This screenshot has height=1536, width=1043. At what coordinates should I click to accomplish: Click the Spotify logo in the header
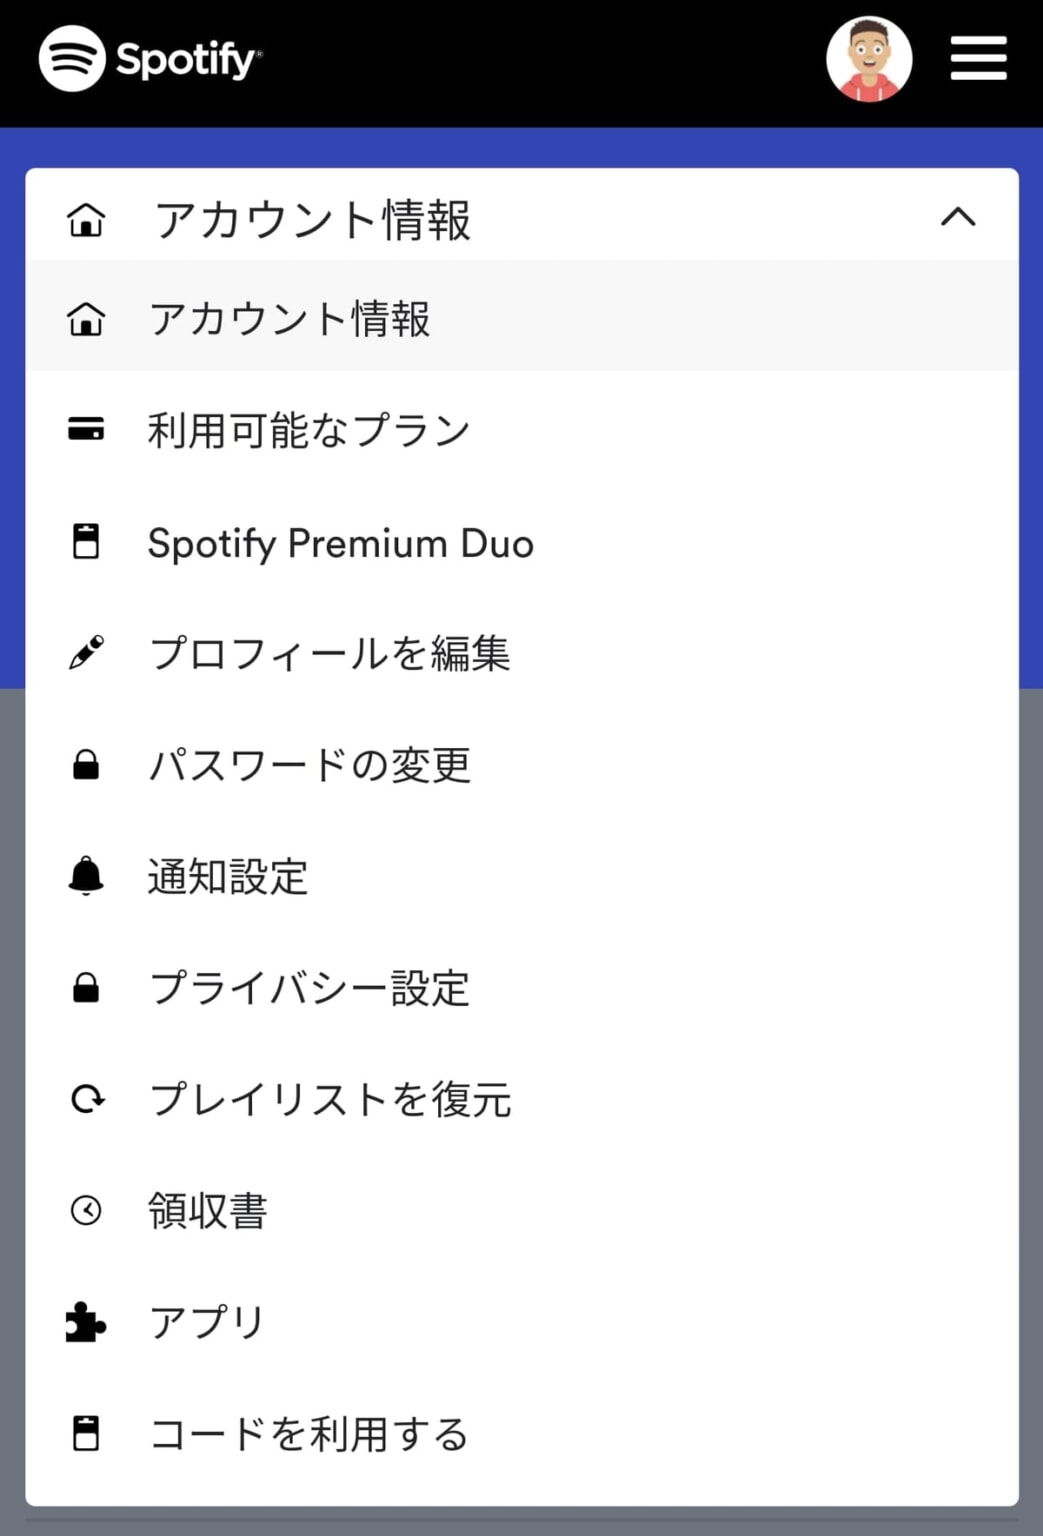click(150, 59)
